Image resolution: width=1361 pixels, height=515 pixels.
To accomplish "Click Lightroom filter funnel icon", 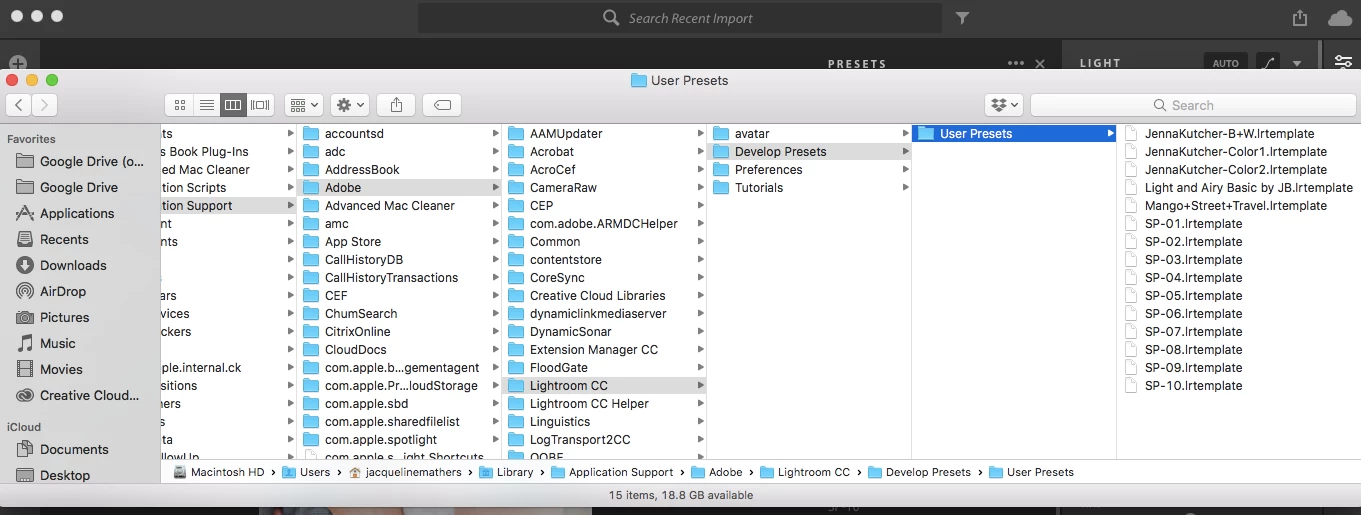I will 962,18.
